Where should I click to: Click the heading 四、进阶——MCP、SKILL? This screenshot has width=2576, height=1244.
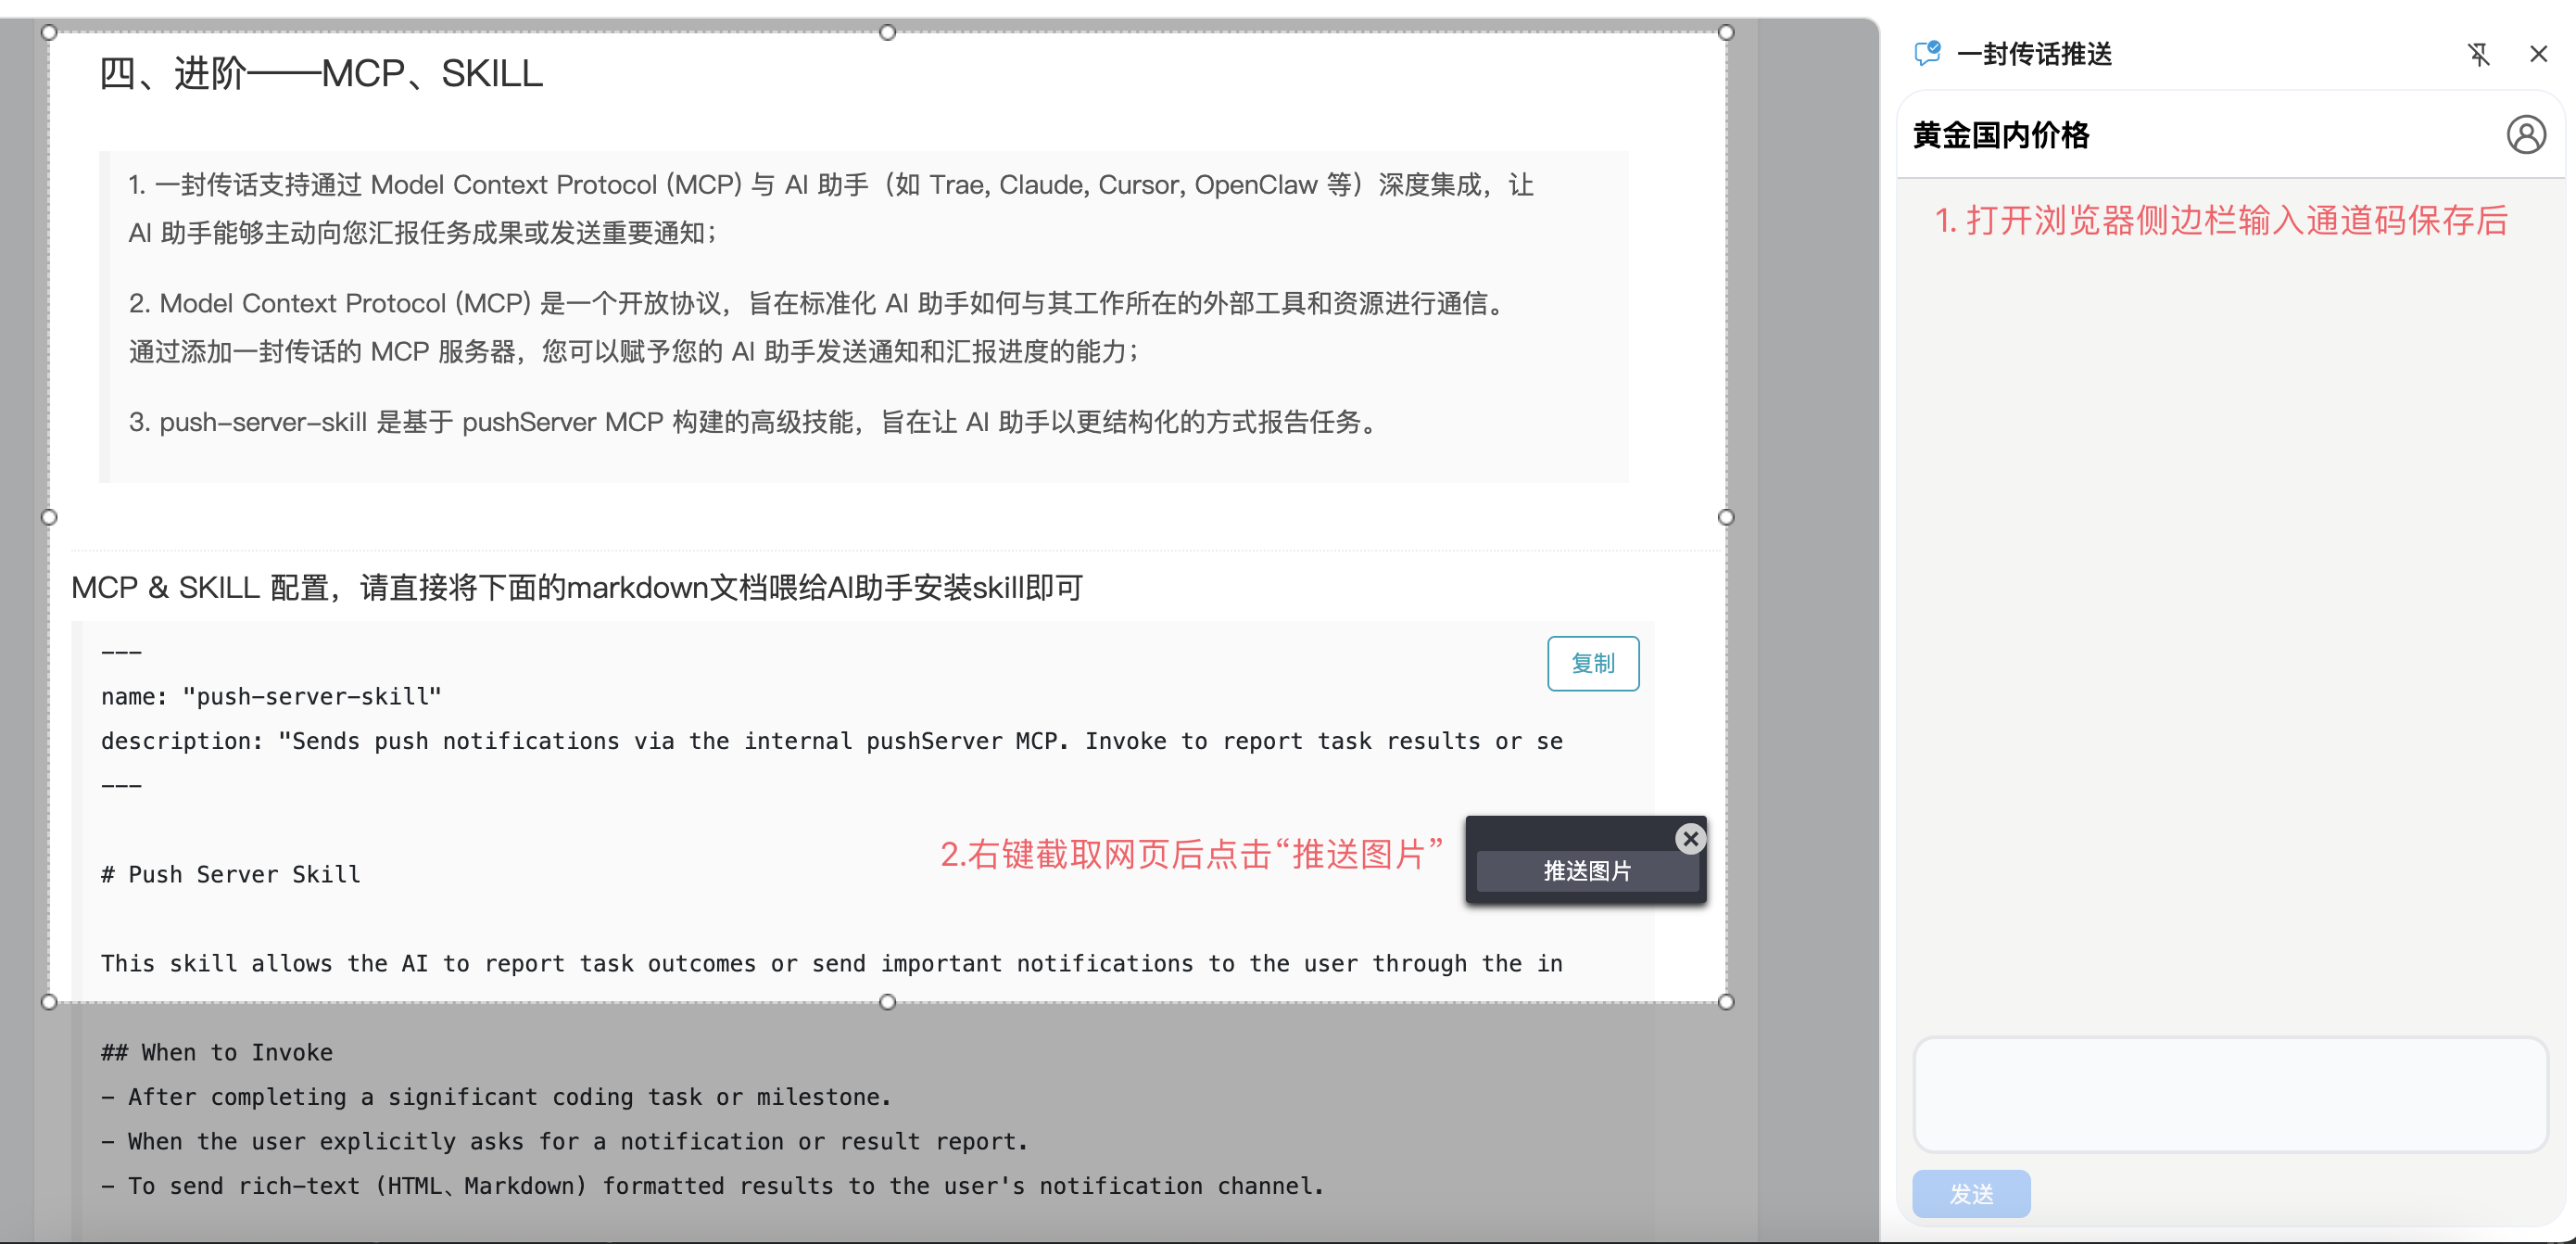point(320,73)
